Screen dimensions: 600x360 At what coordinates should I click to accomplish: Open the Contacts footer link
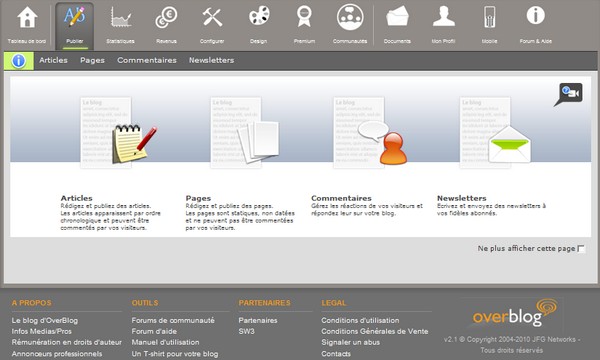click(x=336, y=354)
